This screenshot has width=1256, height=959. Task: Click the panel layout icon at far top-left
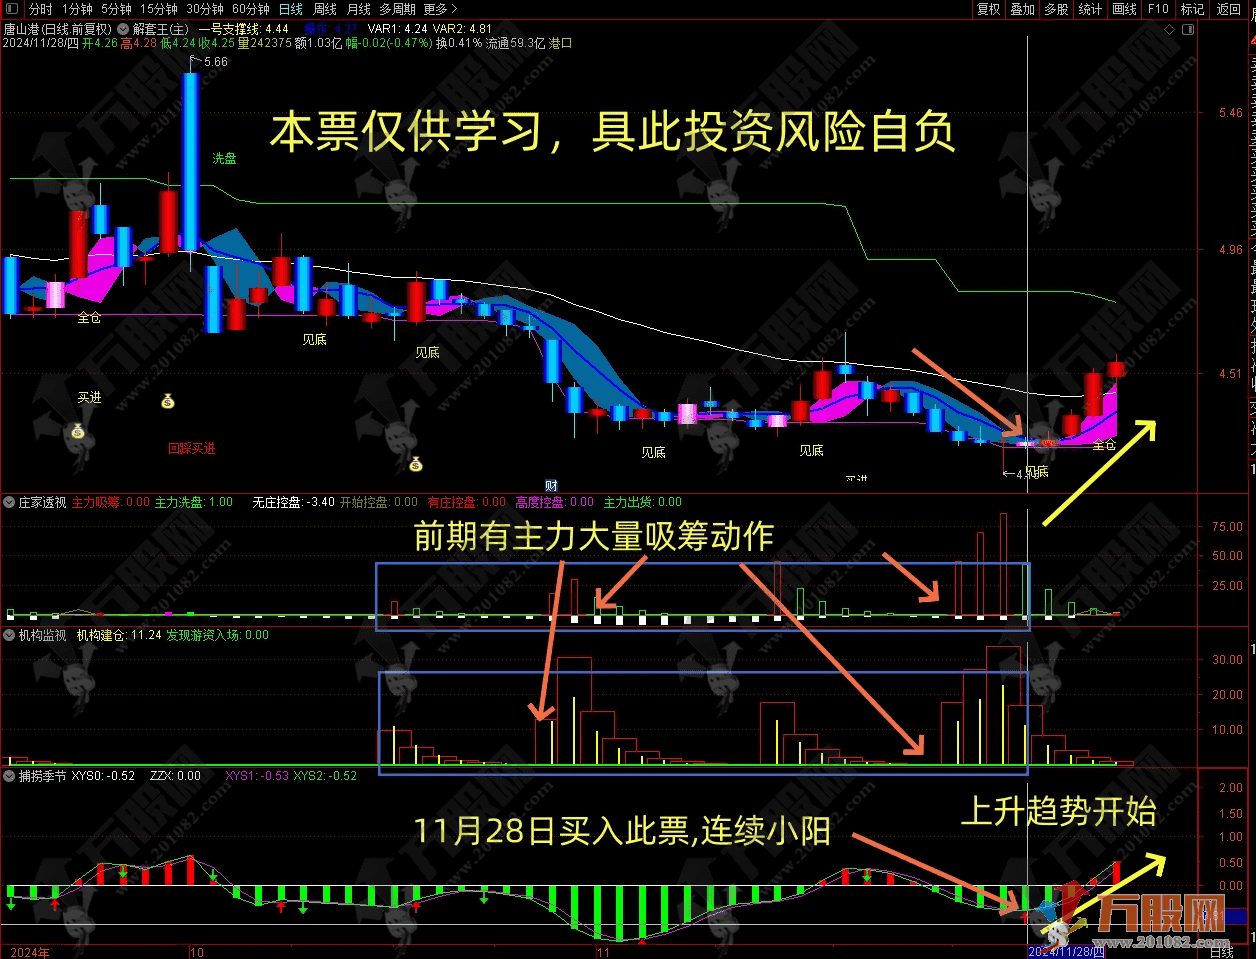[11, 9]
